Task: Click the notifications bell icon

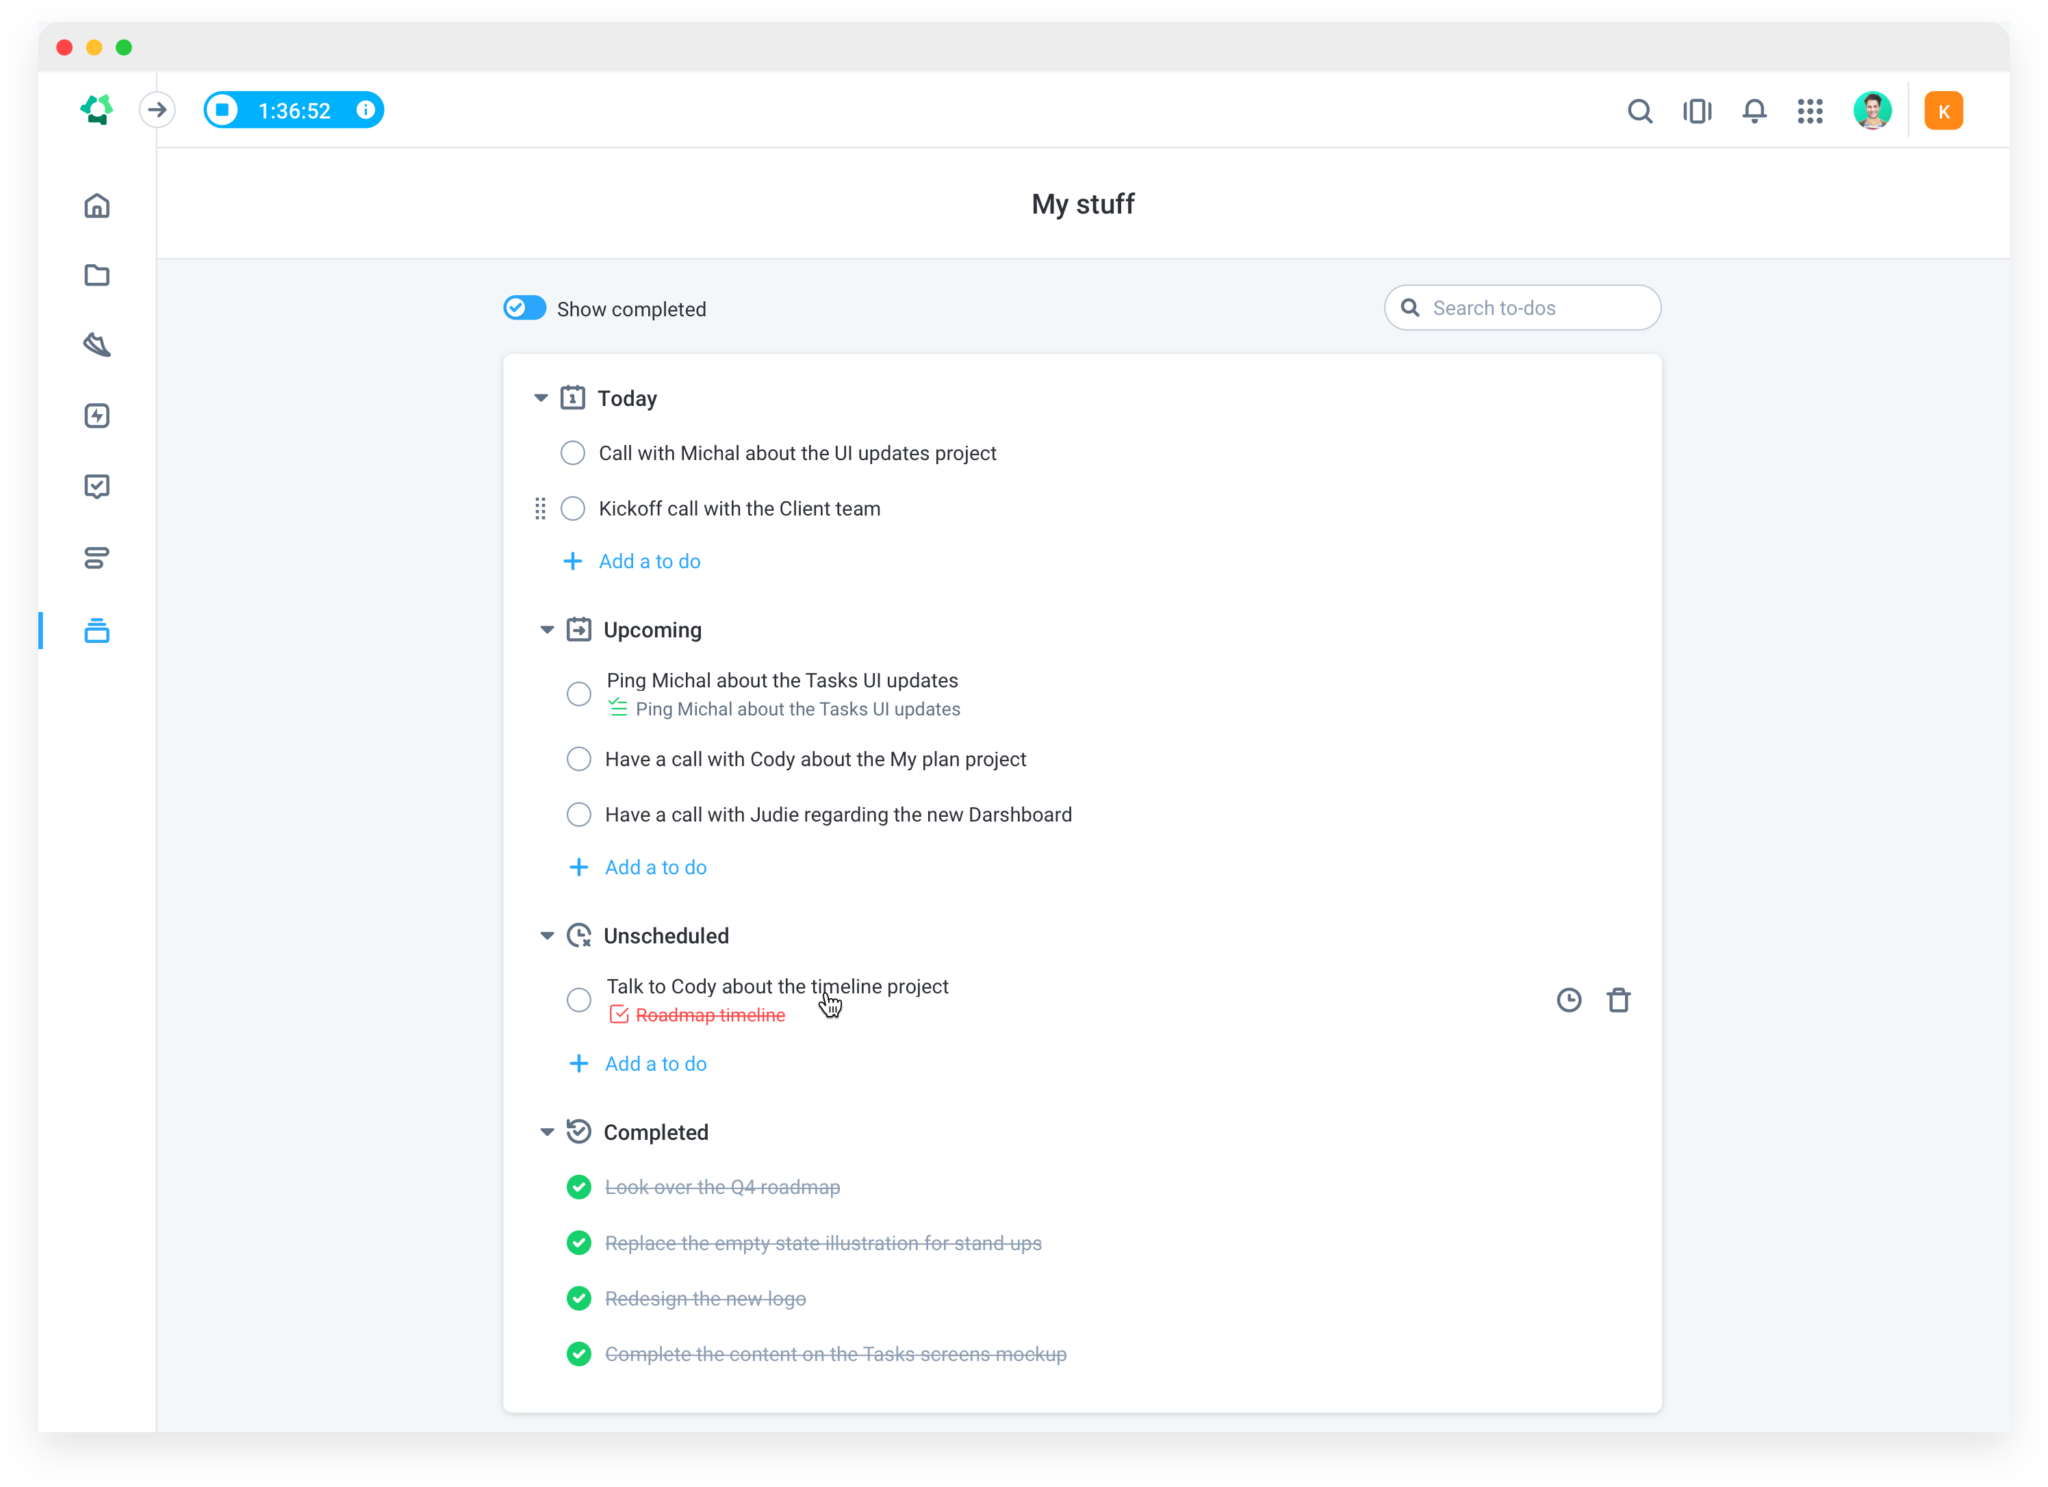Action: tap(1754, 111)
